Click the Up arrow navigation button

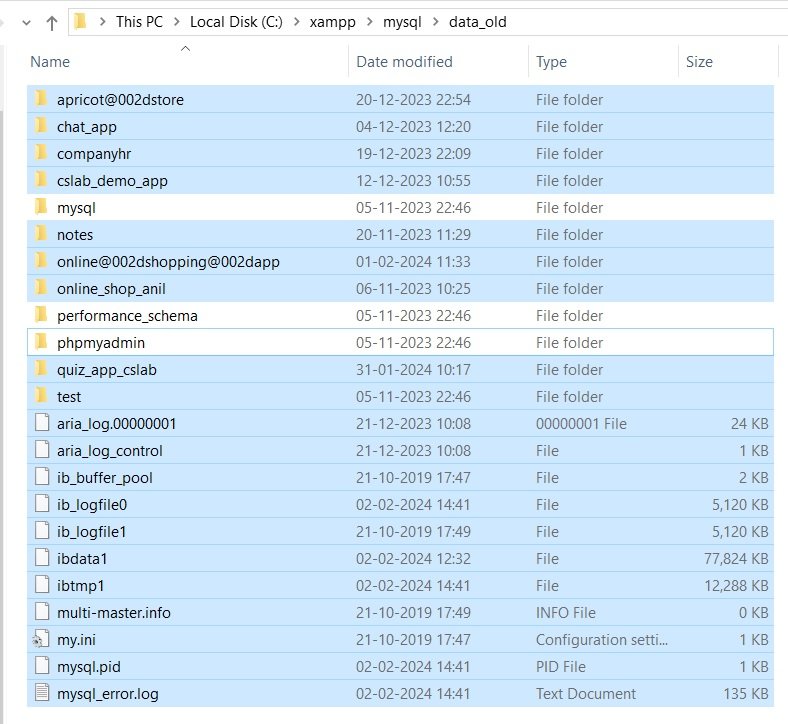tap(51, 23)
